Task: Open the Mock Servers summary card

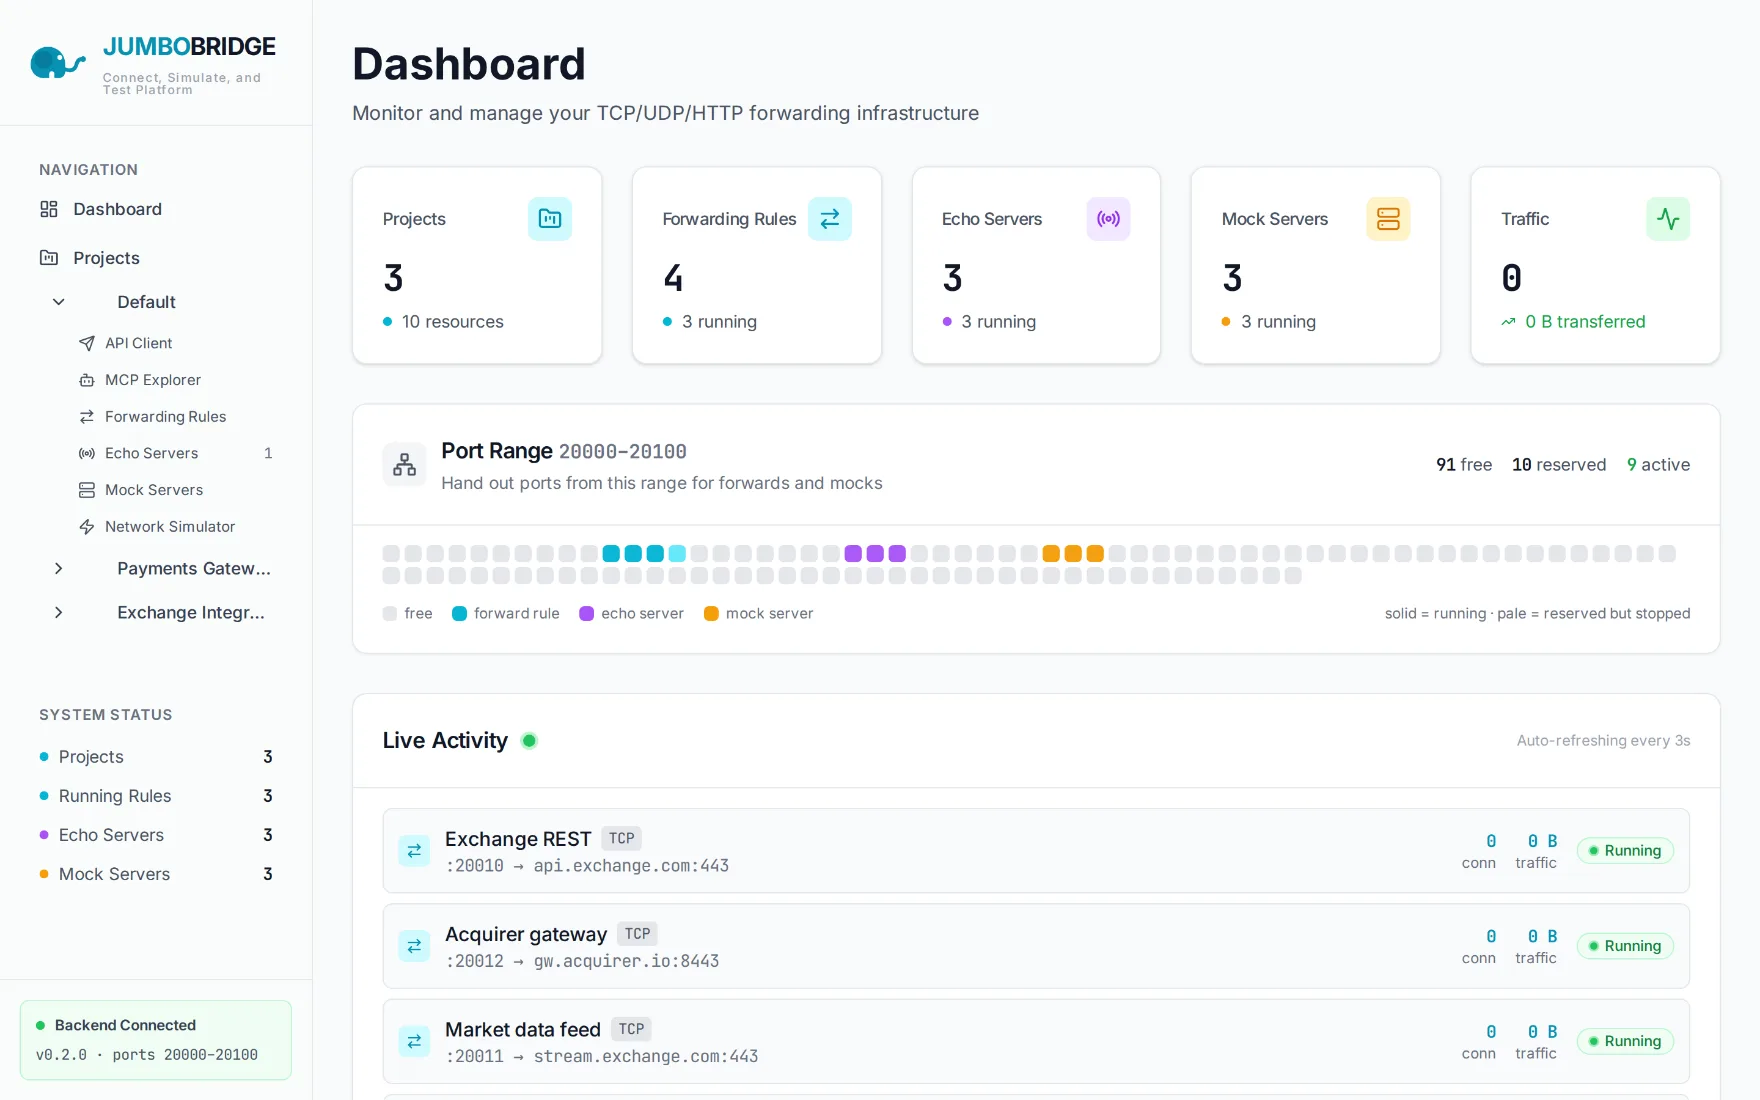Action: pyautogui.click(x=1316, y=265)
